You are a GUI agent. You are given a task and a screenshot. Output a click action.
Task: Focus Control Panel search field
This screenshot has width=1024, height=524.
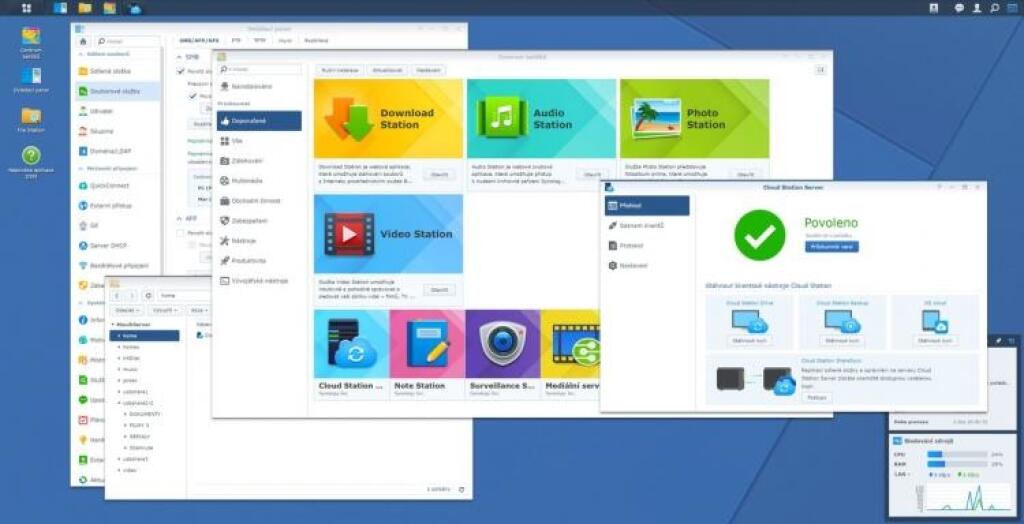coord(128,41)
